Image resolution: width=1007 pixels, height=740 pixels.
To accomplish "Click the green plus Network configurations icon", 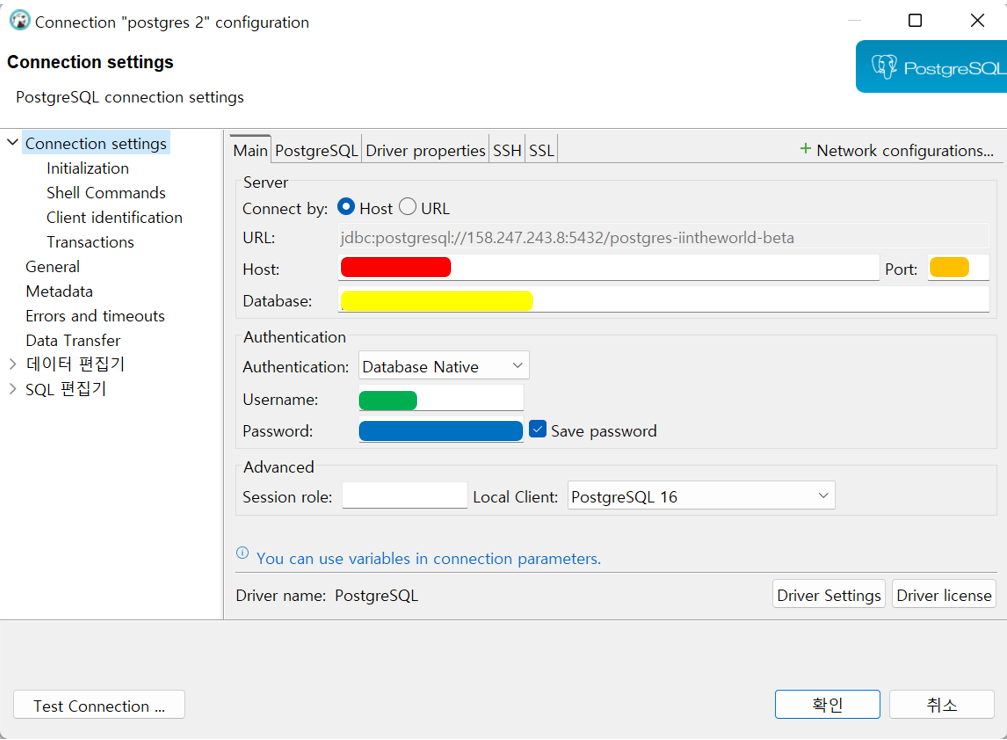I will click(x=805, y=149).
